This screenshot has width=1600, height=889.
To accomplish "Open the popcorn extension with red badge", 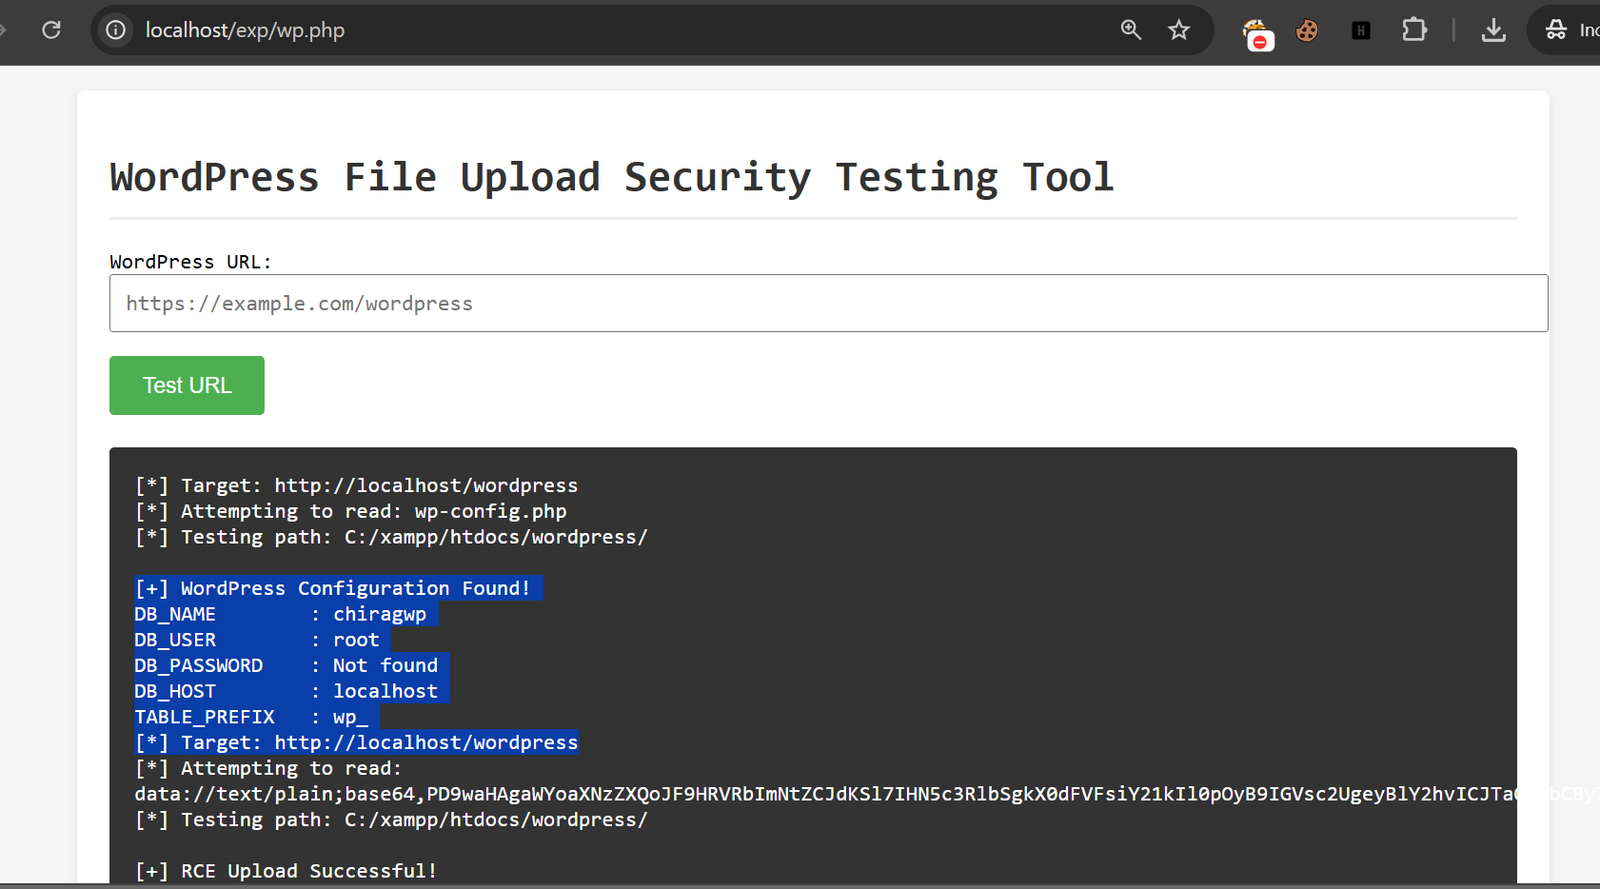I will coord(1258,33).
